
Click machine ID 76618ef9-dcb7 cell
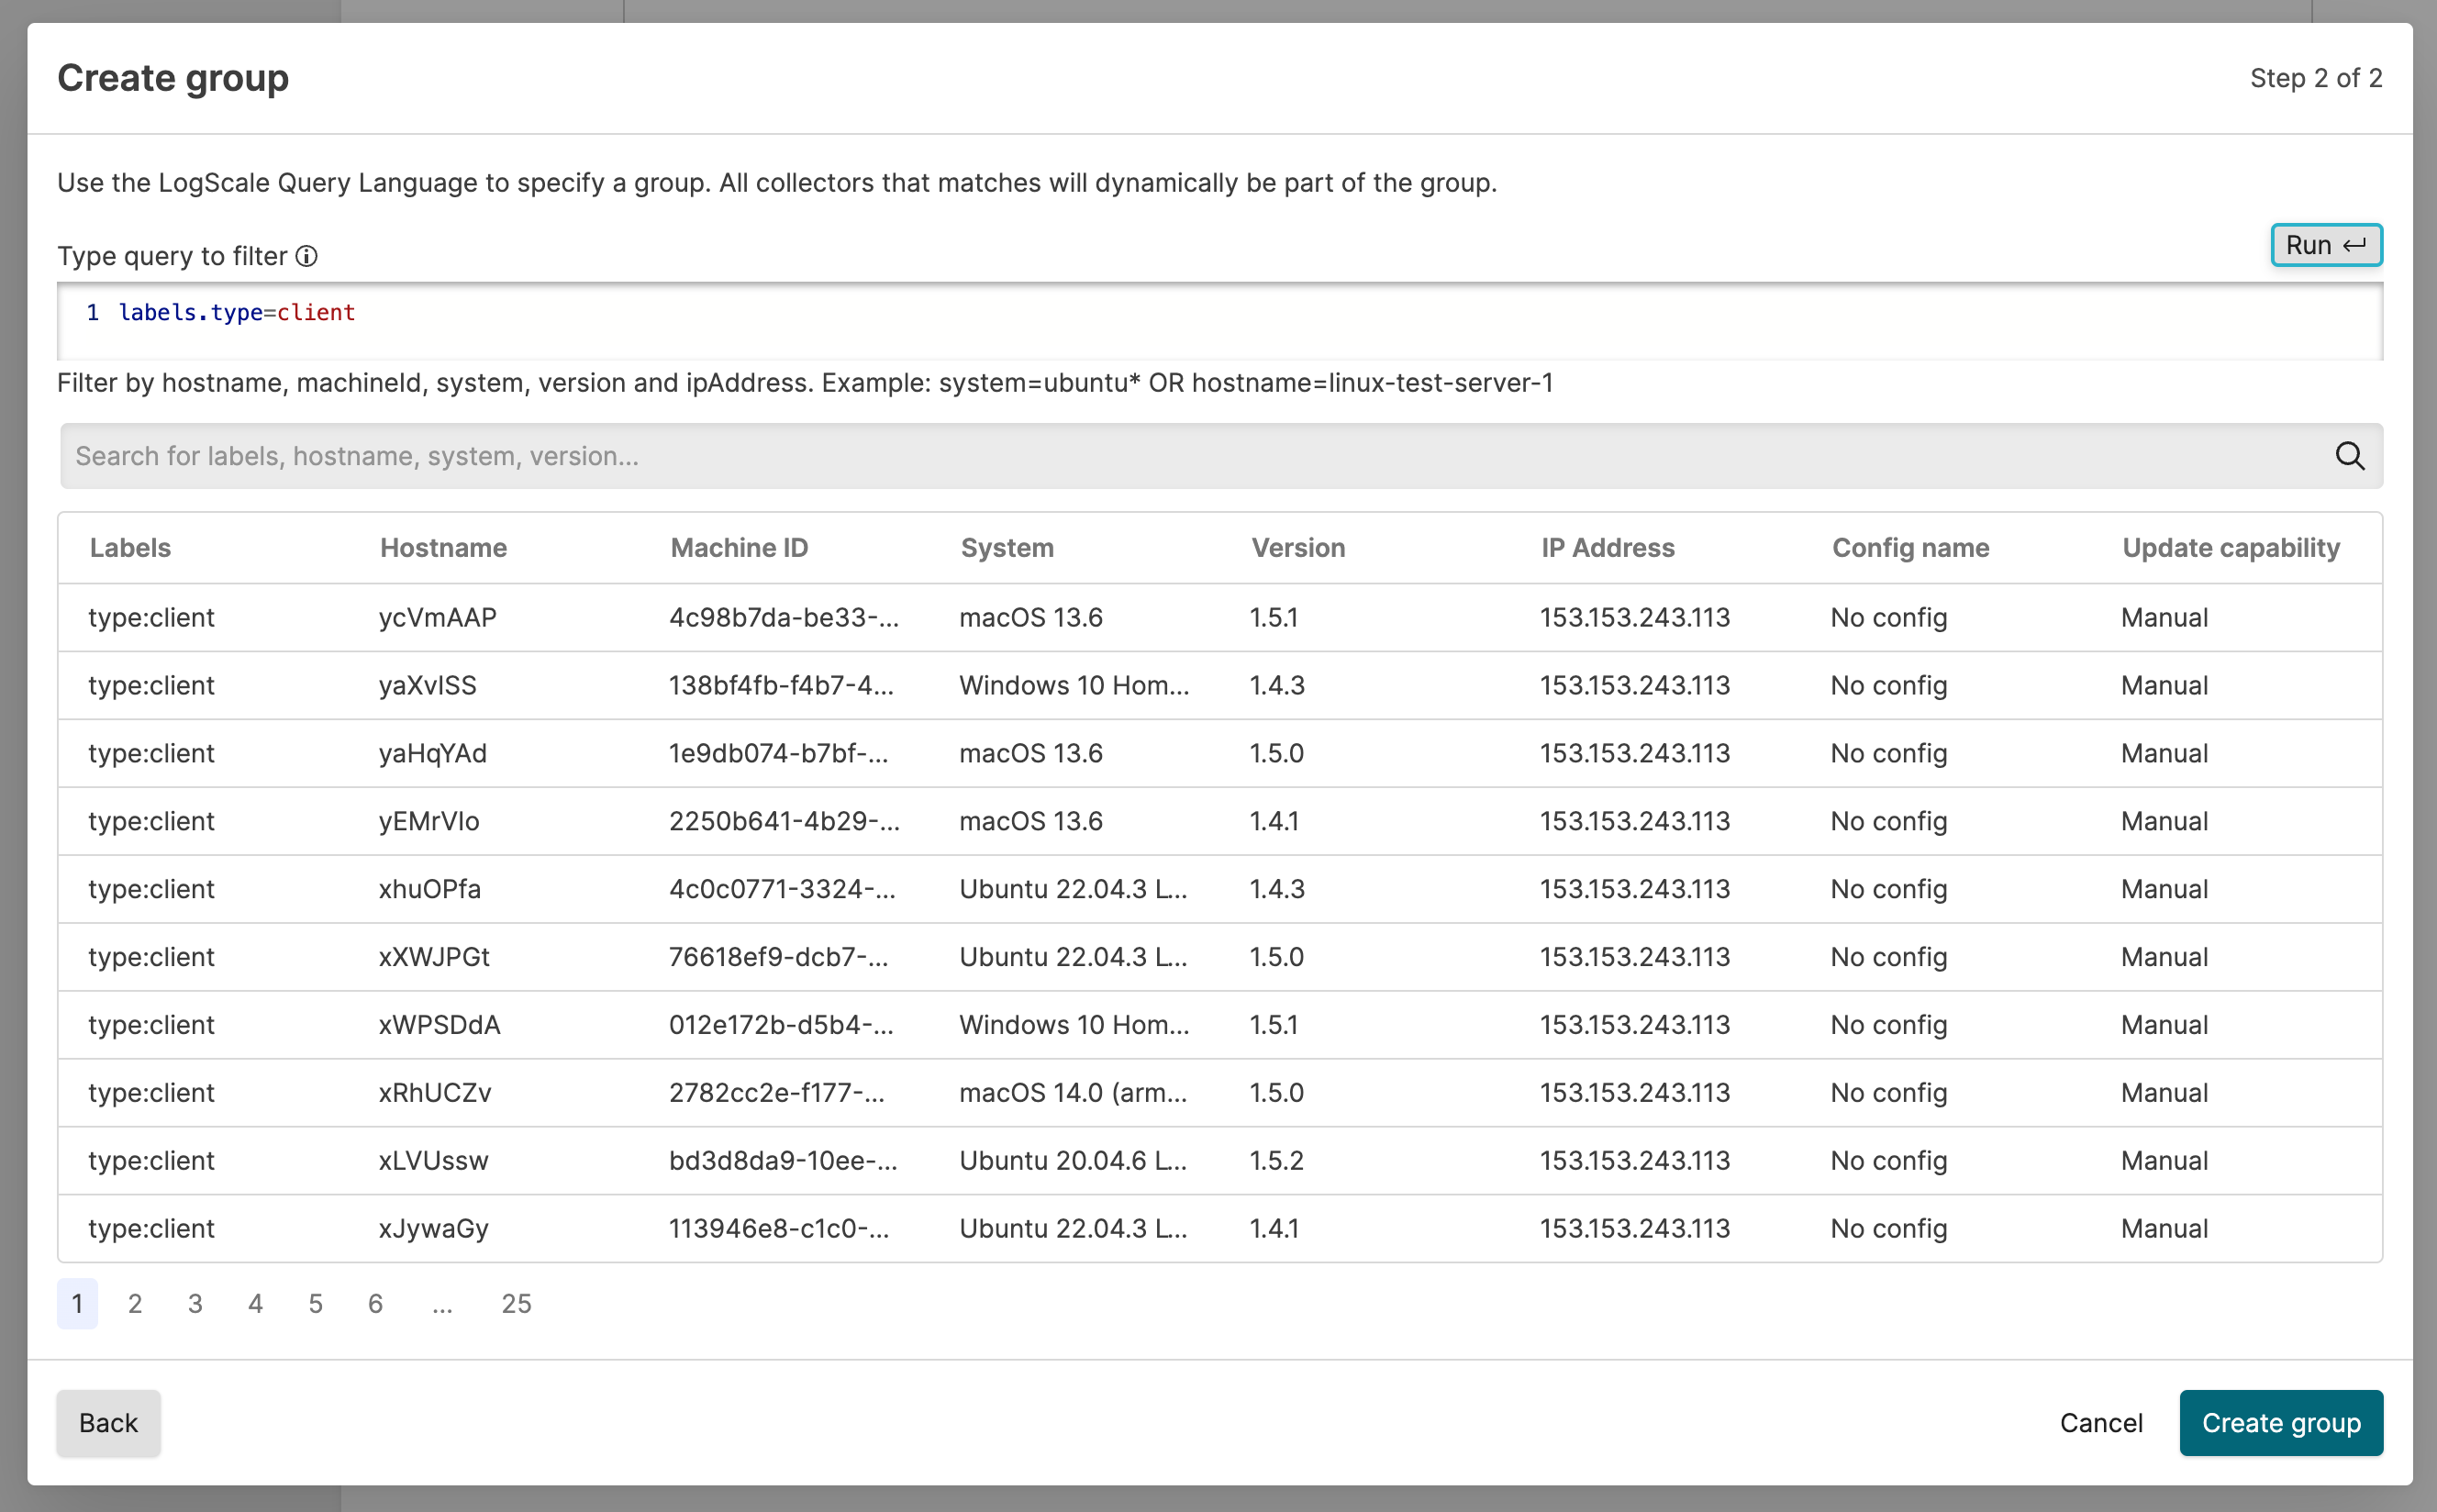pyautogui.click(x=778, y=957)
